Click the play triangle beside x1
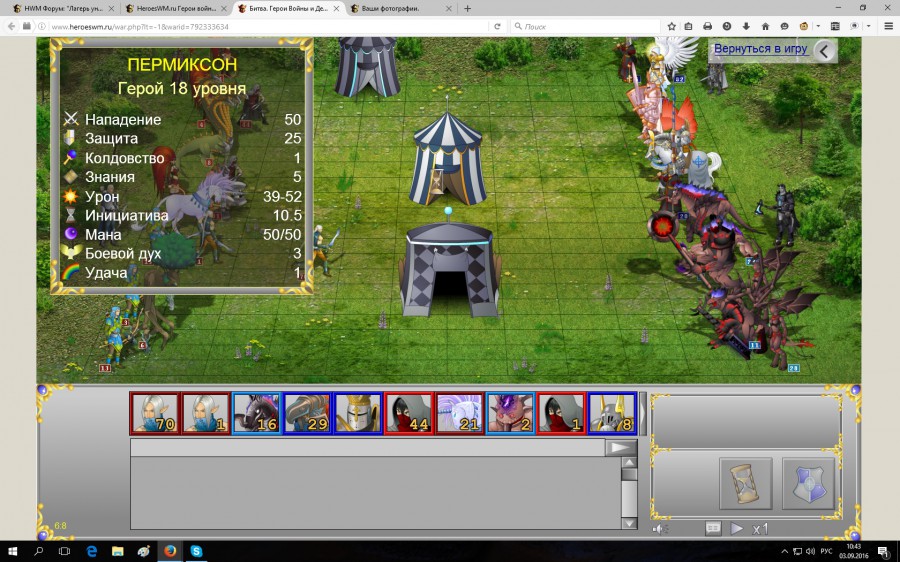This screenshot has height=562, width=900. point(736,528)
